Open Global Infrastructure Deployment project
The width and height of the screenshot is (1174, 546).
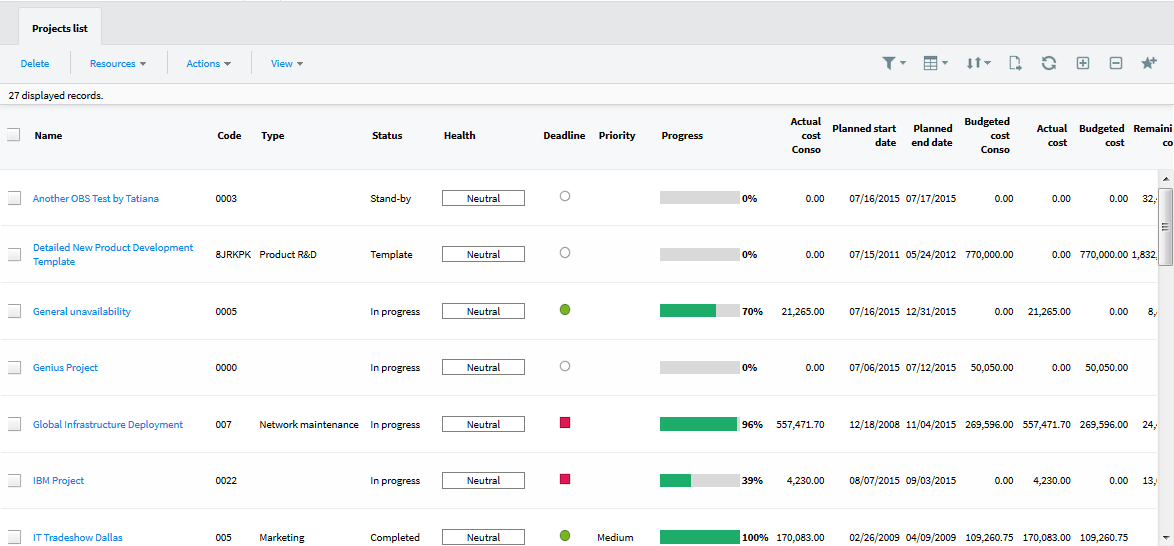point(108,424)
